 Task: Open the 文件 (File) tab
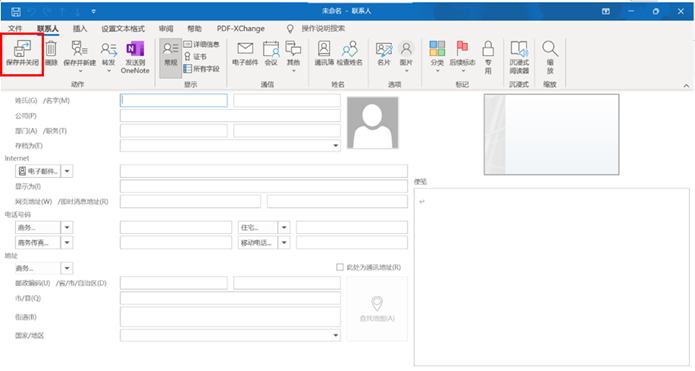coord(15,29)
